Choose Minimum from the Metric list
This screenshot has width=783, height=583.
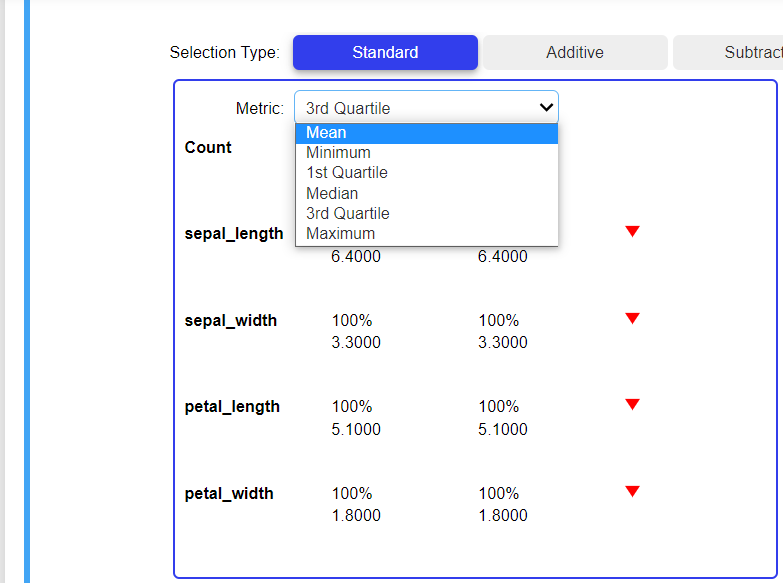(338, 153)
